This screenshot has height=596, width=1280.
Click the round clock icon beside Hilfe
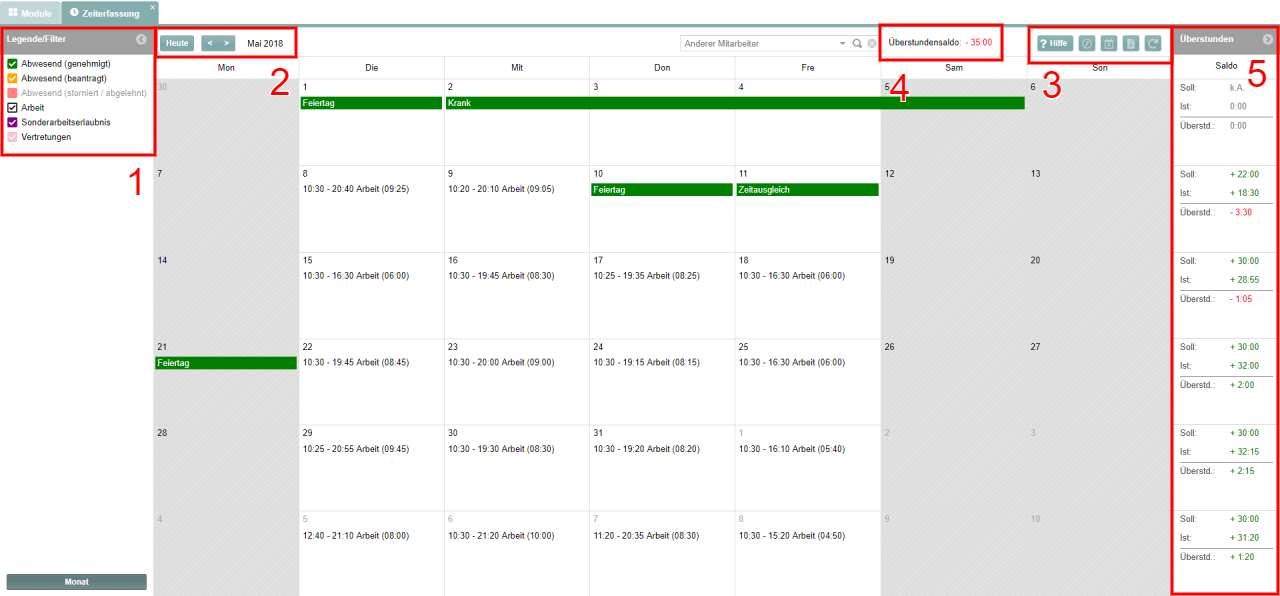point(1087,43)
